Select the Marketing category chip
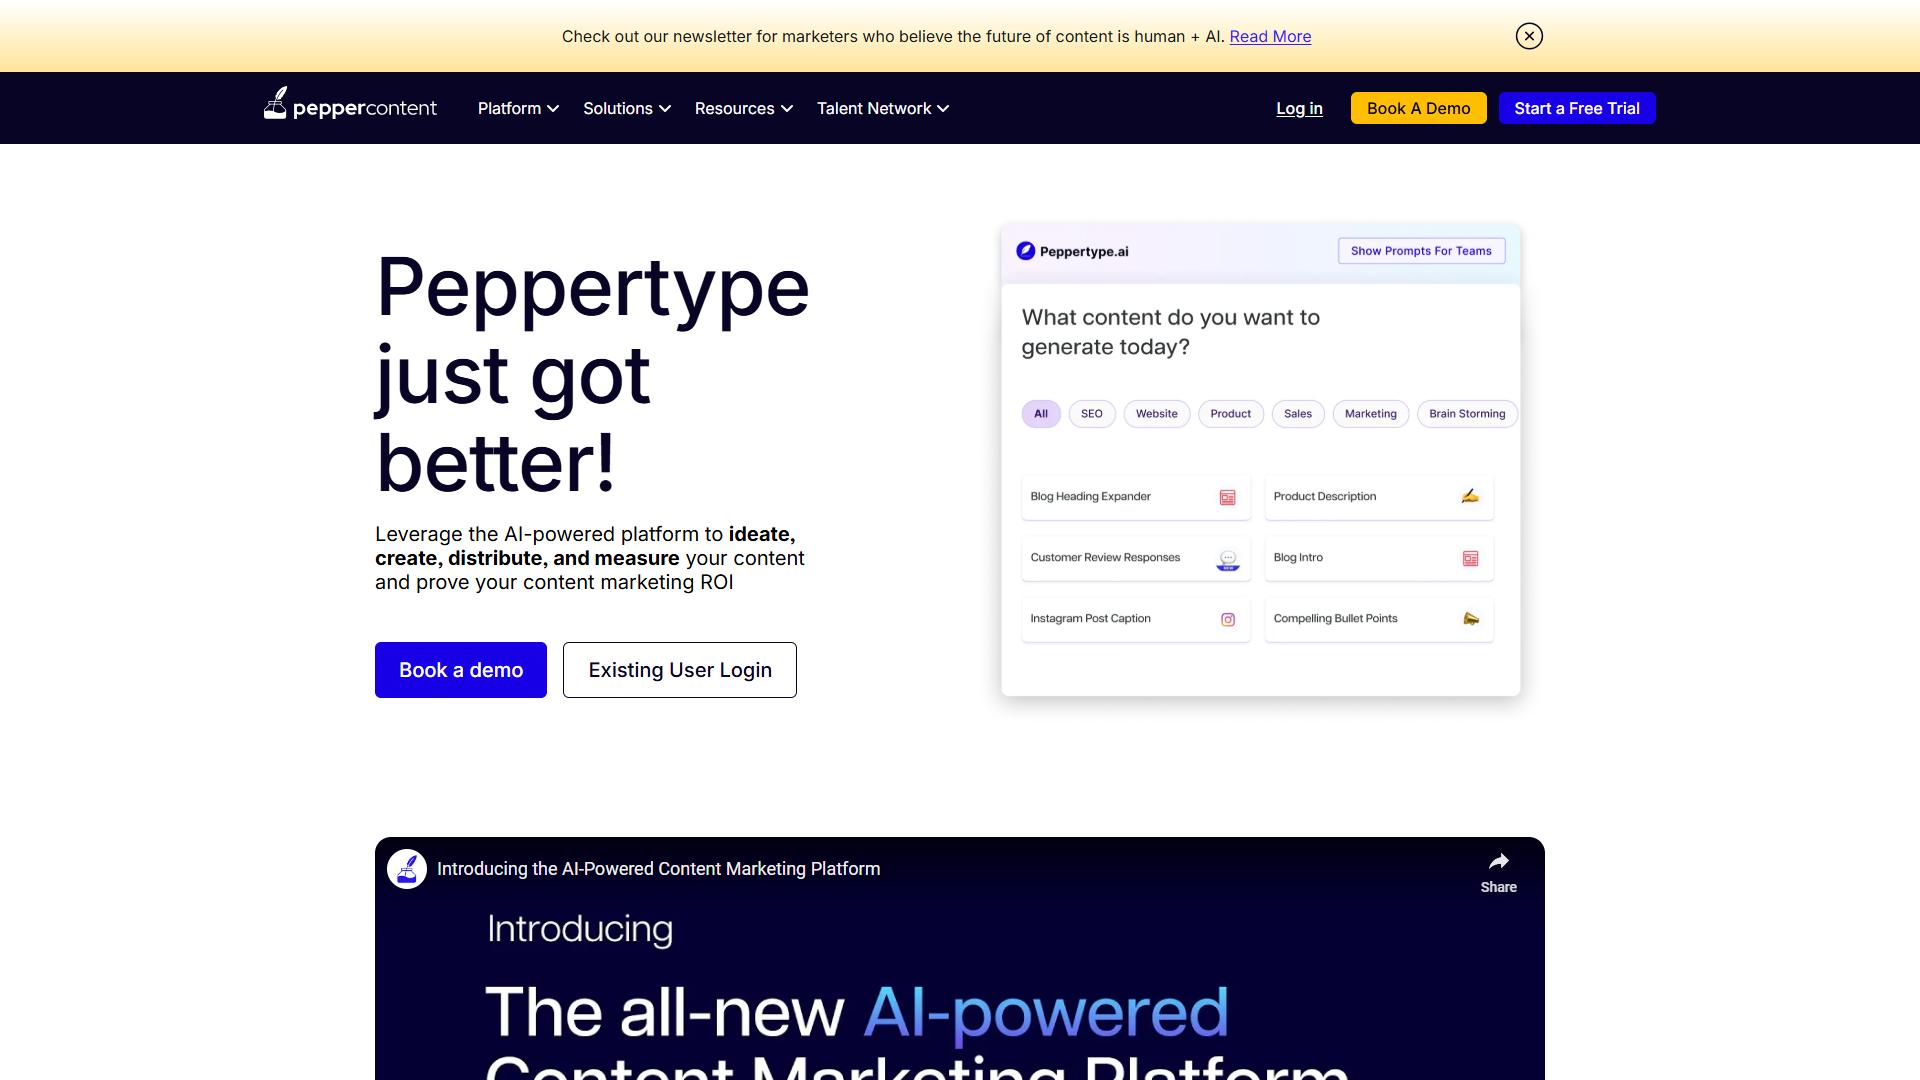1920x1080 pixels. (1371, 414)
